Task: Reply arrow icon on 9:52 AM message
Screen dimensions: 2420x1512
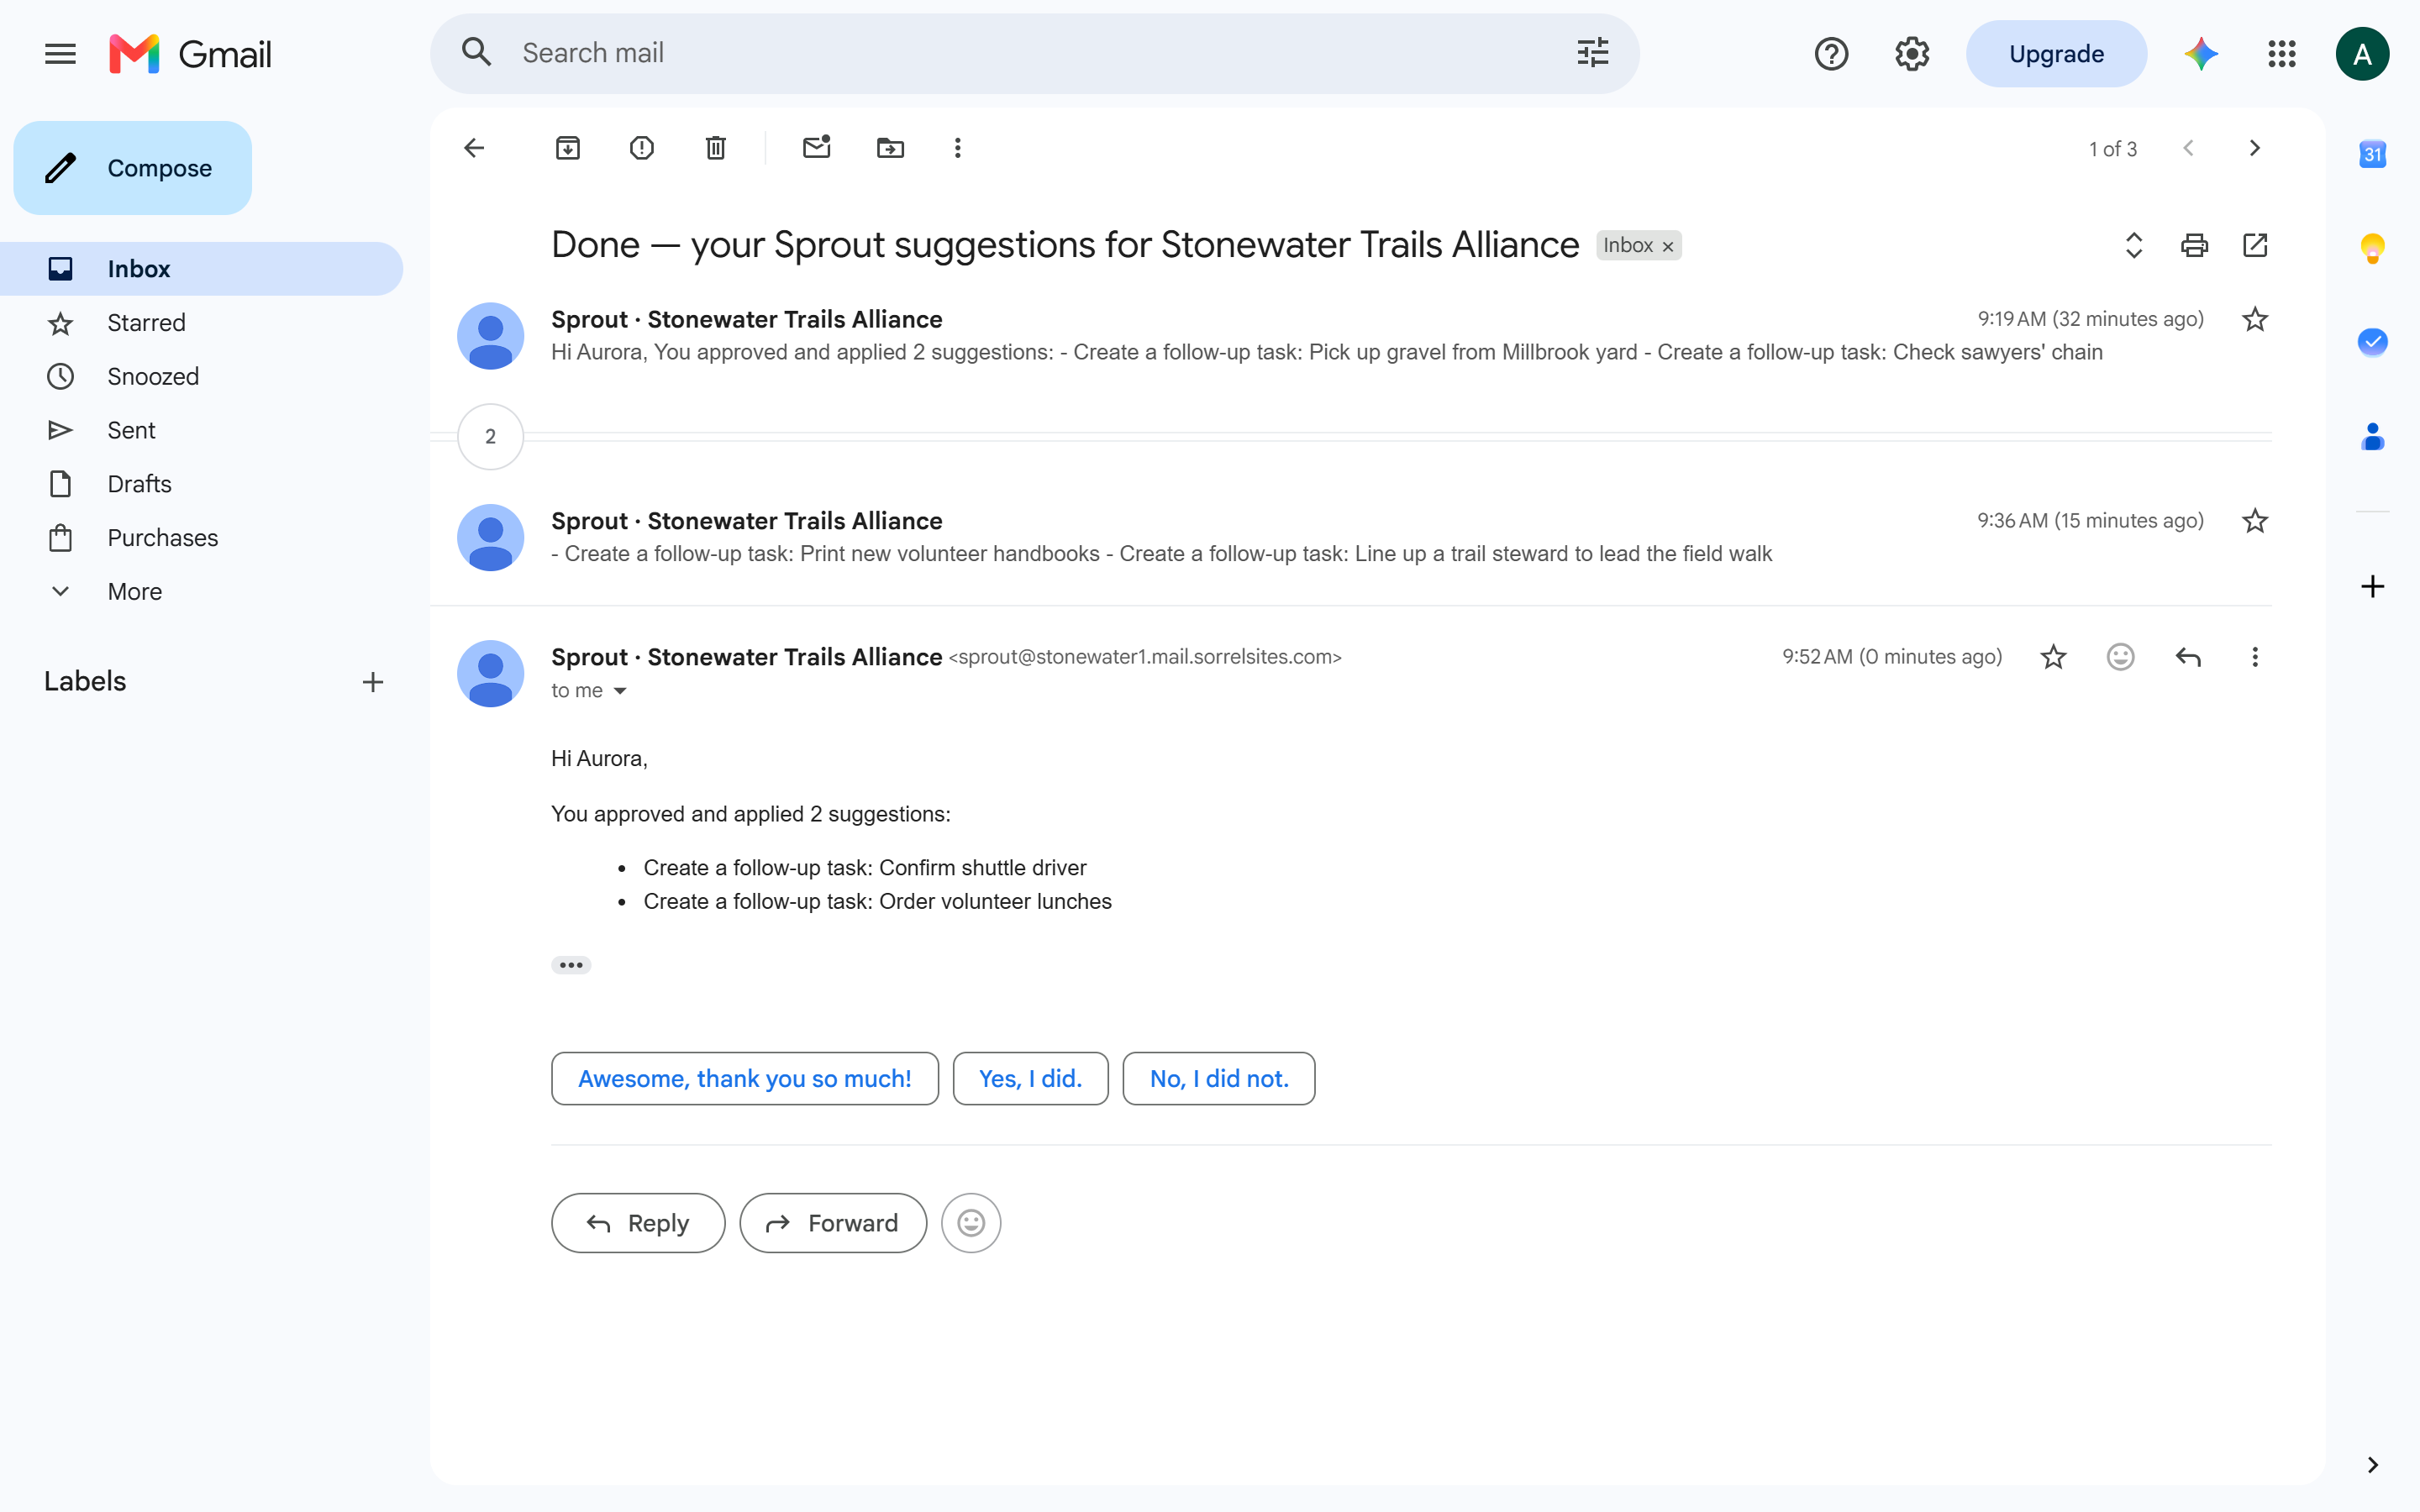Action: (2188, 657)
